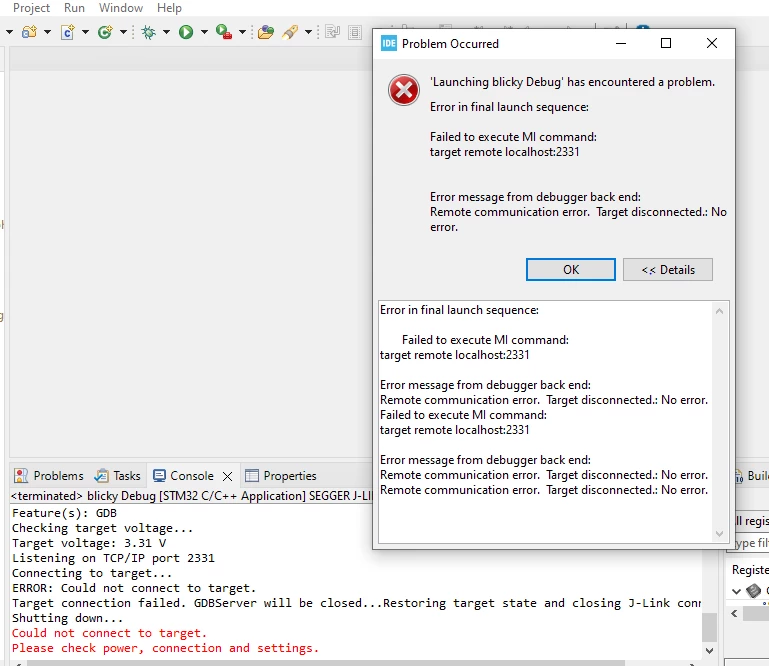
Task: Expand the Search dropdown arrow
Action: coord(308,32)
